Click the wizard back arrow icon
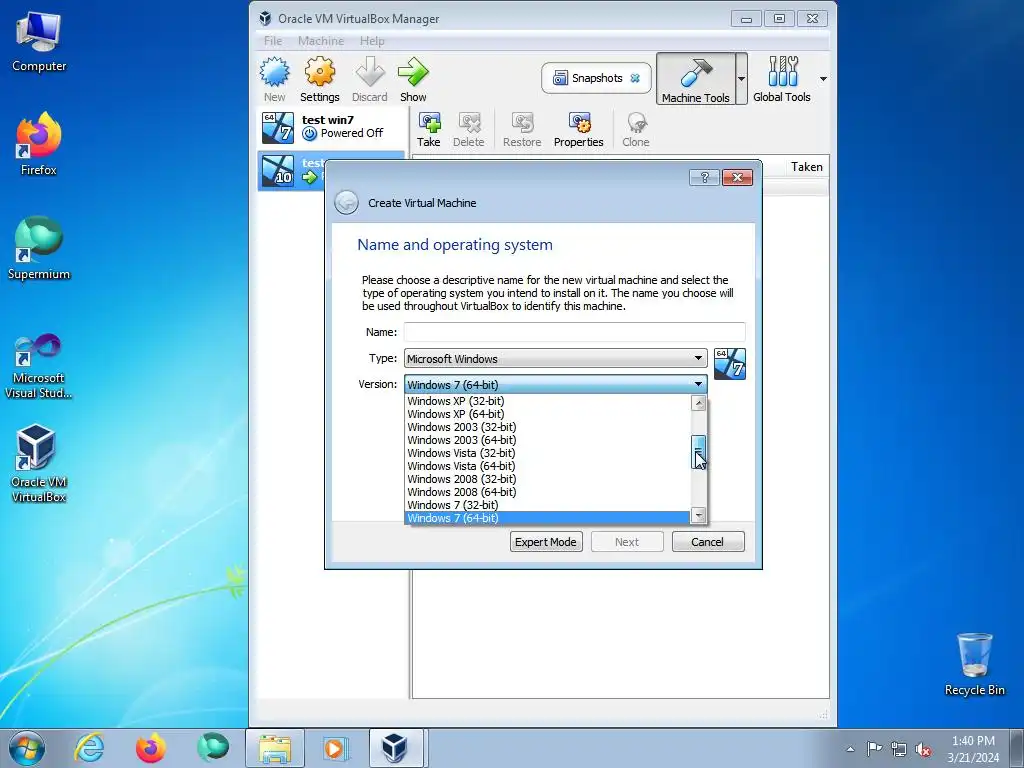 pyautogui.click(x=346, y=202)
